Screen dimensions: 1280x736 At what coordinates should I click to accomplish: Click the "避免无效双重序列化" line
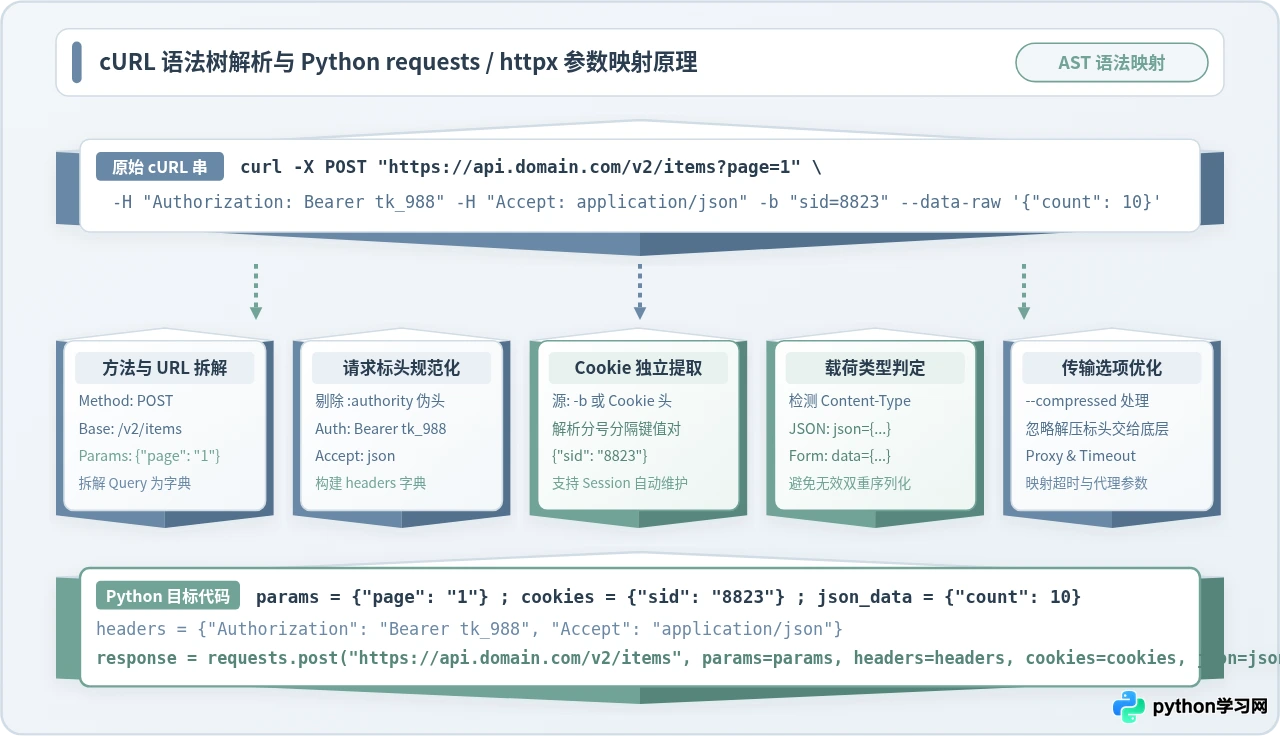pyautogui.click(x=852, y=484)
